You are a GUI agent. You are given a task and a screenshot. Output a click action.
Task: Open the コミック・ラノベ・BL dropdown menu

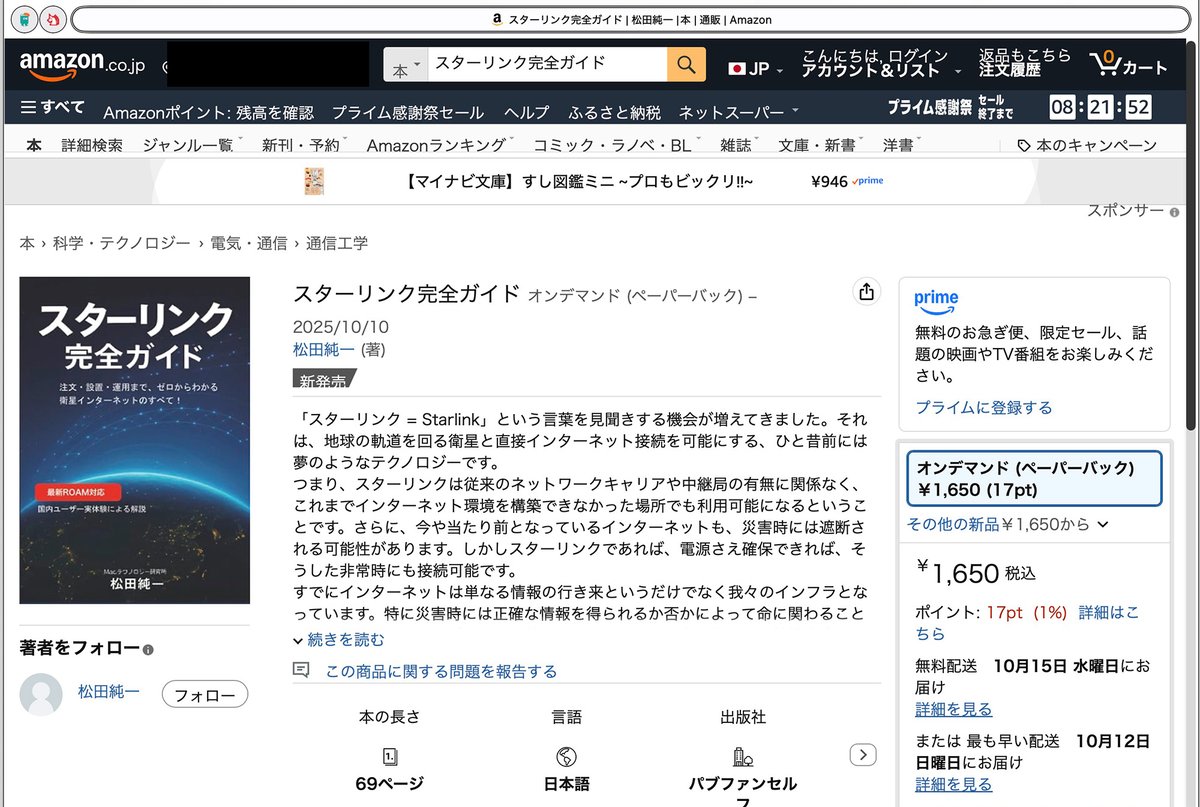click(617, 145)
